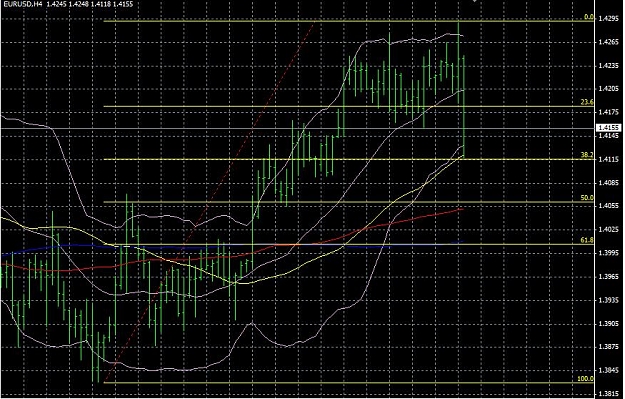Click the 1.4235 price axis label
625x399 pixels.
click(x=609, y=66)
